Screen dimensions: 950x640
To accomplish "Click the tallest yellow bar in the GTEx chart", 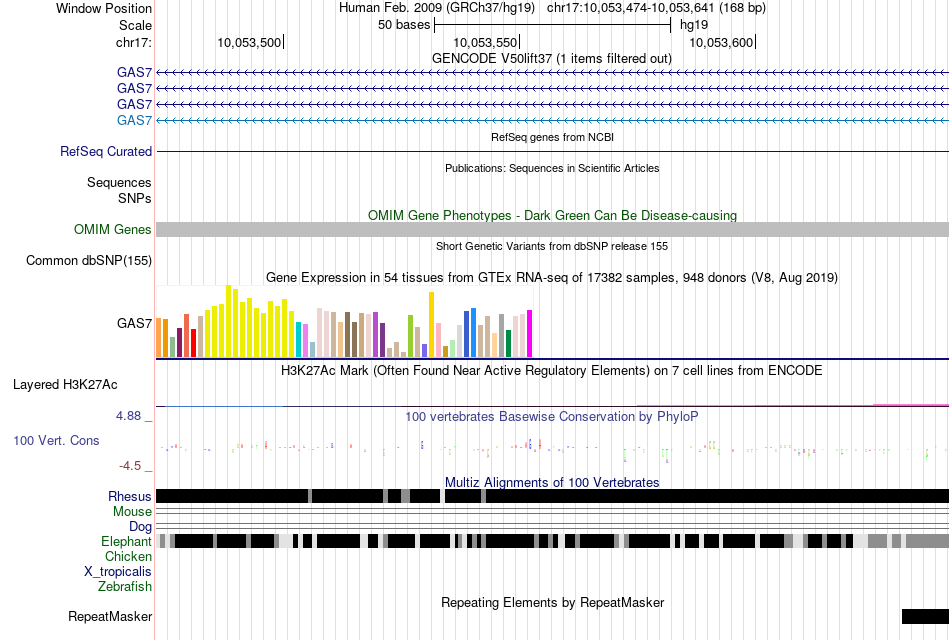I will pyautogui.click(x=228, y=321).
